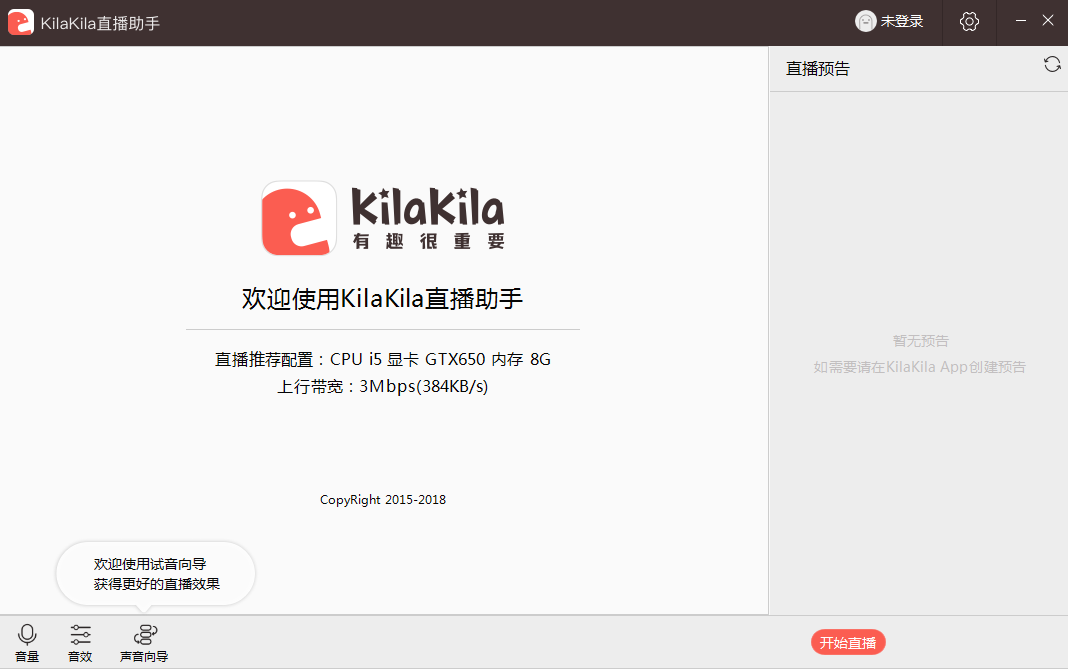
Task: Launch the 声音向导 sound wizard
Action: (145, 642)
